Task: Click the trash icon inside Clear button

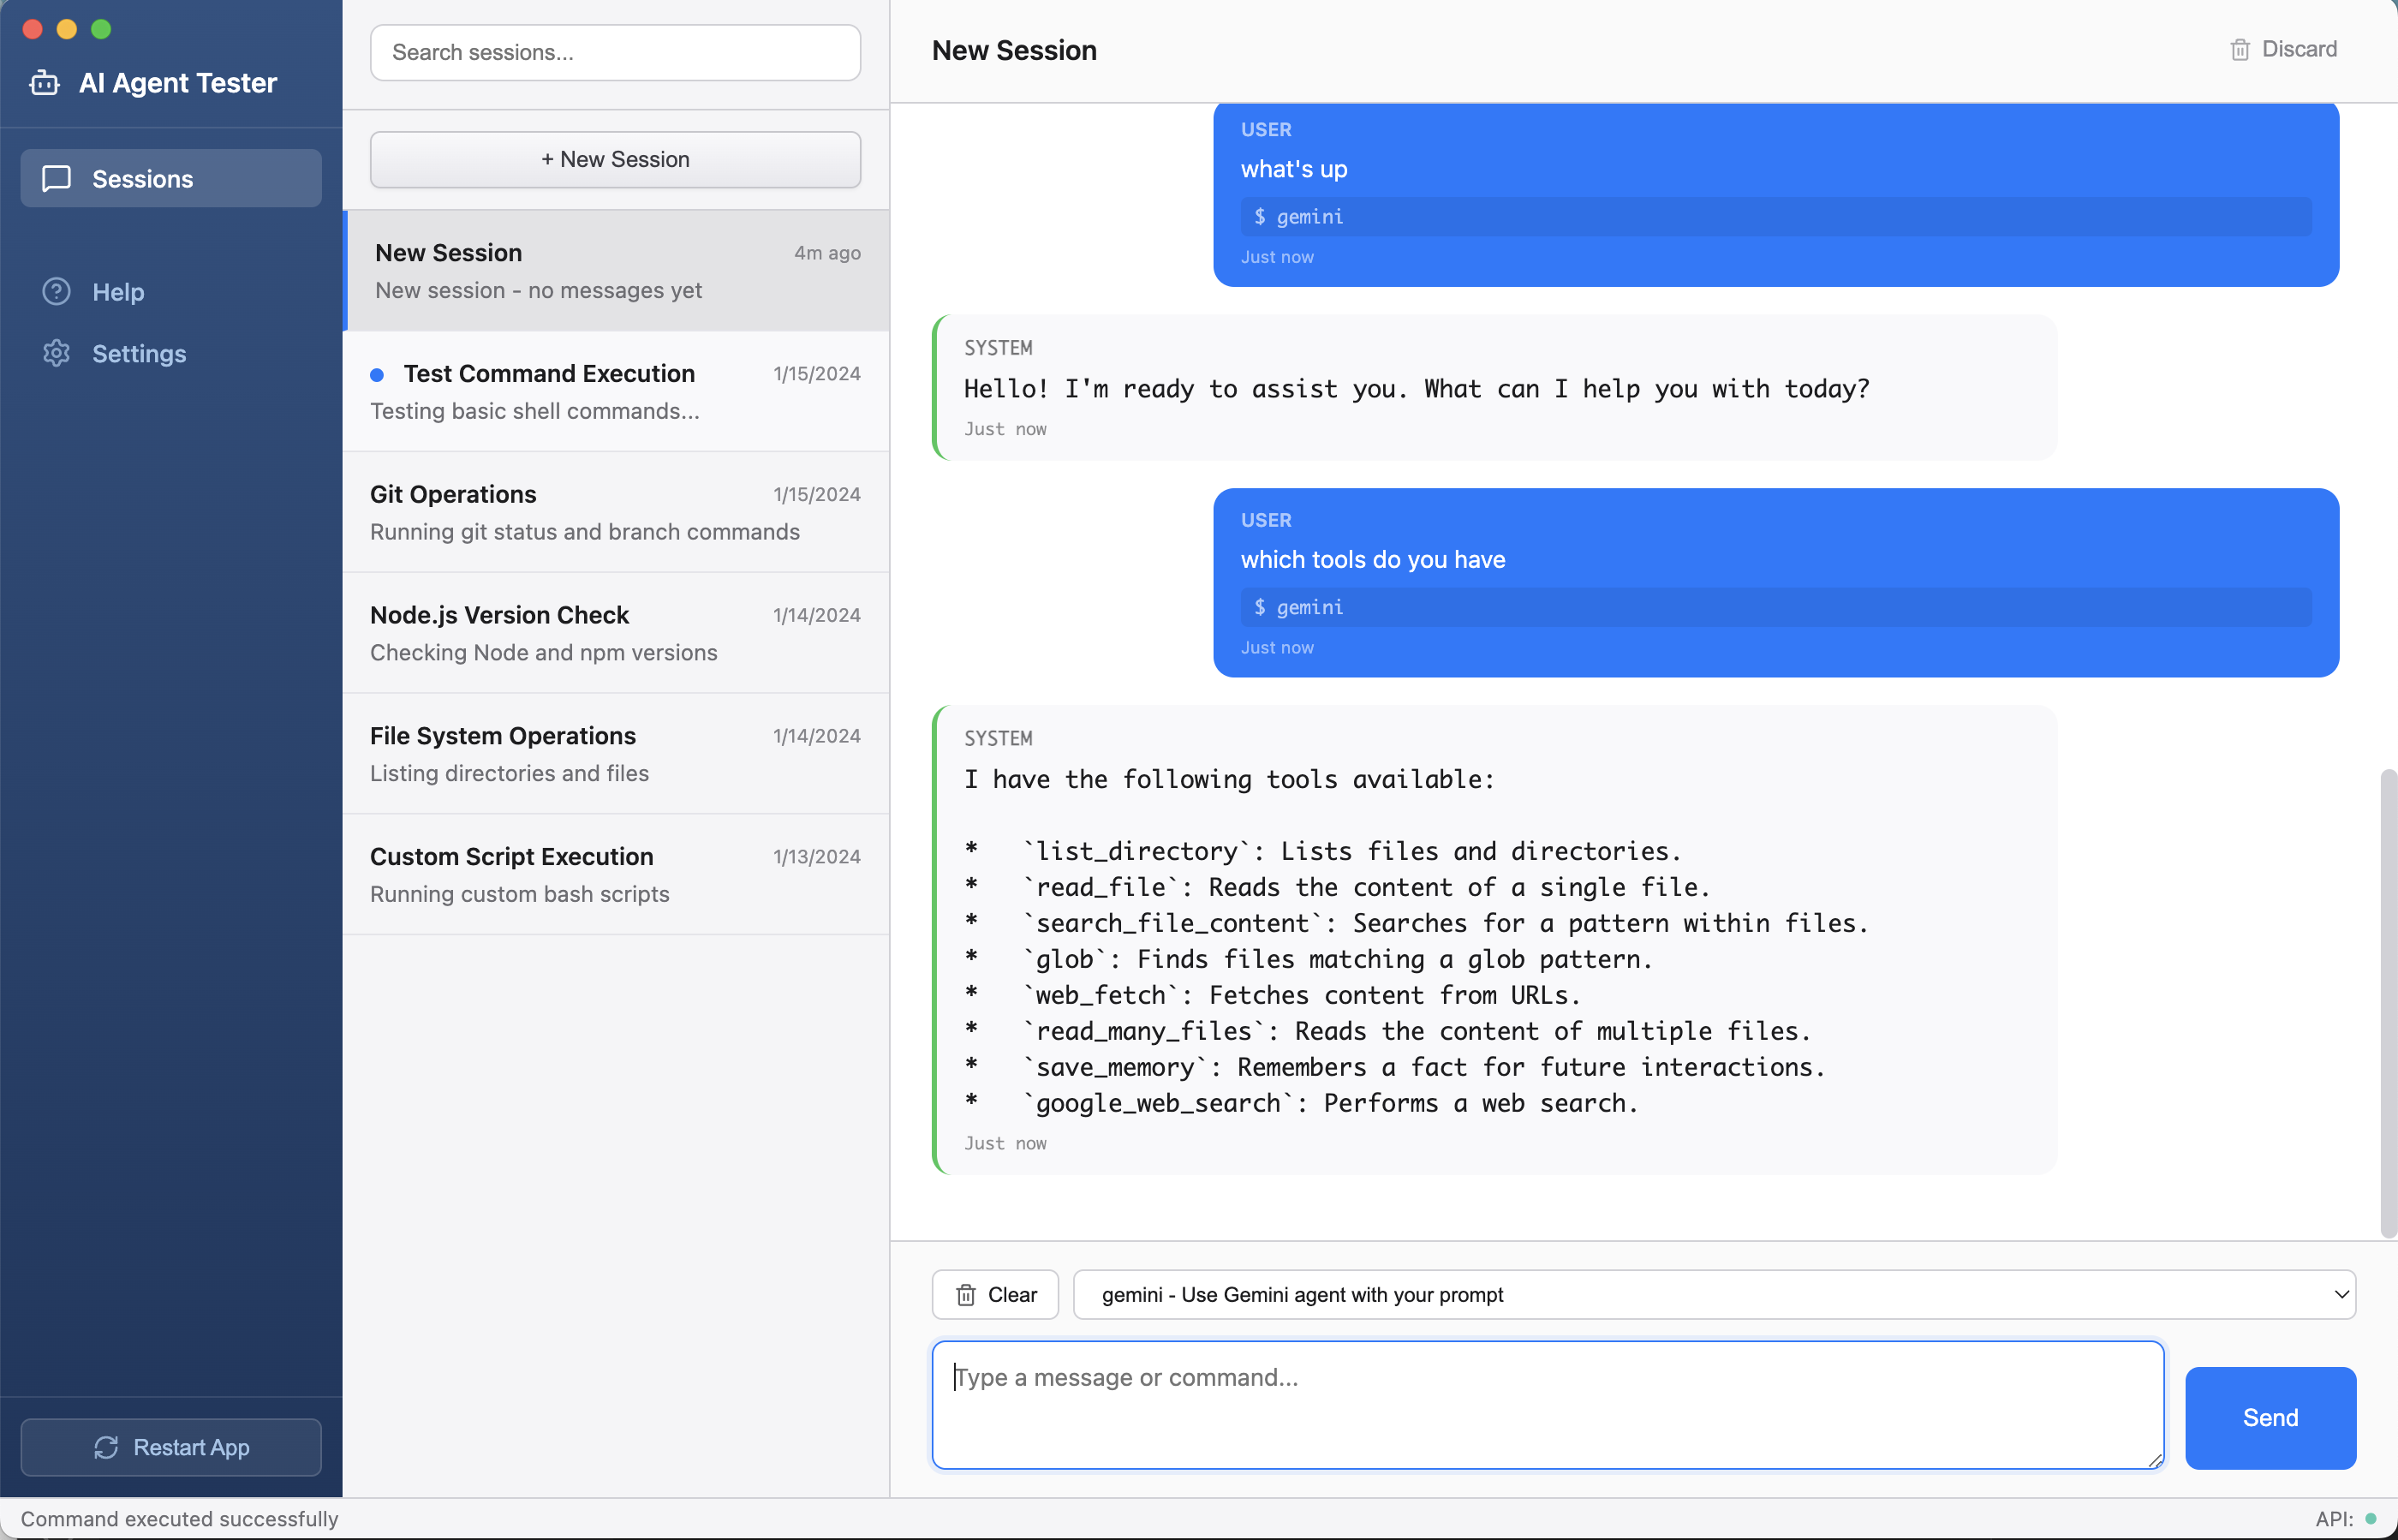Action: pyautogui.click(x=966, y=1294)
